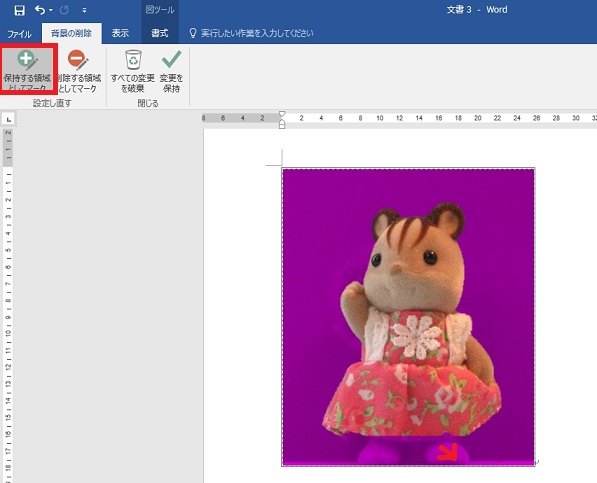This screenshot has height=483, width=597.
Task: Click the 設定し直す group label
Action: [52, 103]
